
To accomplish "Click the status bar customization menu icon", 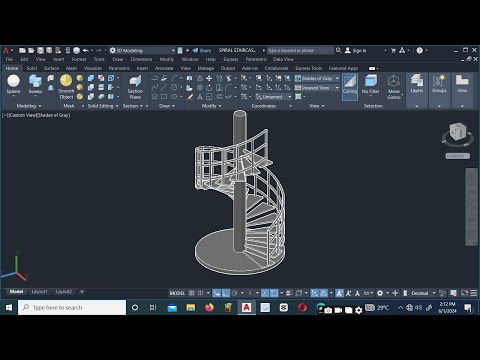I will tap(474, 293).
